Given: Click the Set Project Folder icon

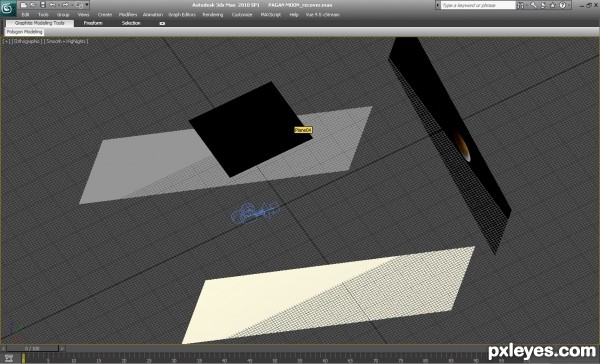Looking at the screenshot, I should tap(79, 5).
